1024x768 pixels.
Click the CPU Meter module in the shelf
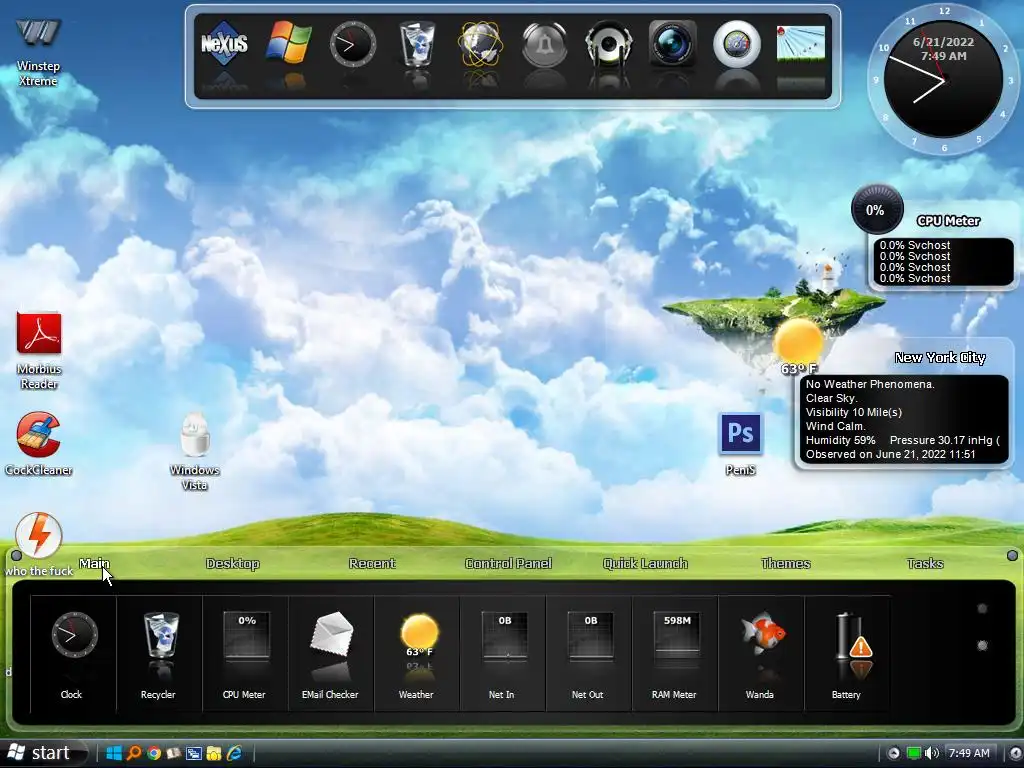coord(245,653)
